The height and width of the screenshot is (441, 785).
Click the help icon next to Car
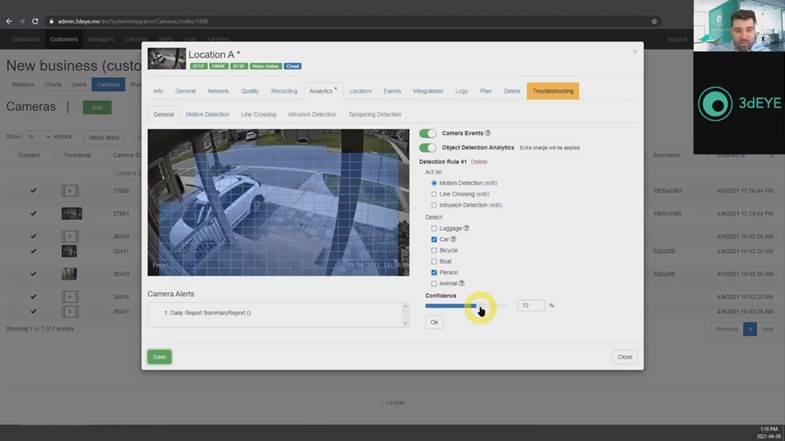click(x=453, y=239)
